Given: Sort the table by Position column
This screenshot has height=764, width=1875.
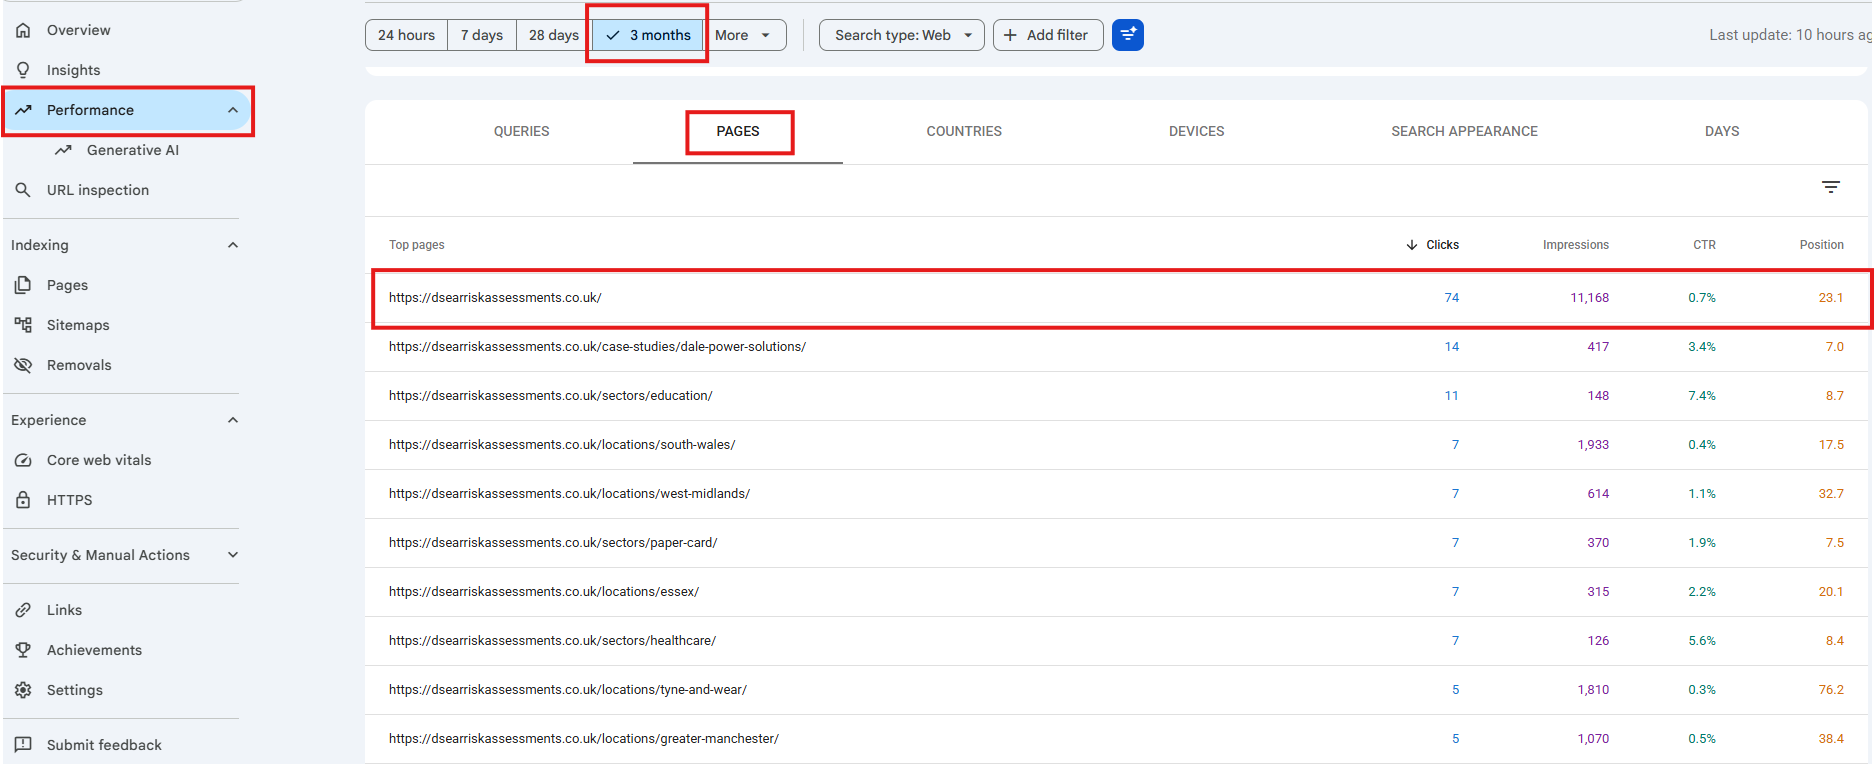Looking at the screenshot, I should click(1821, 245).
